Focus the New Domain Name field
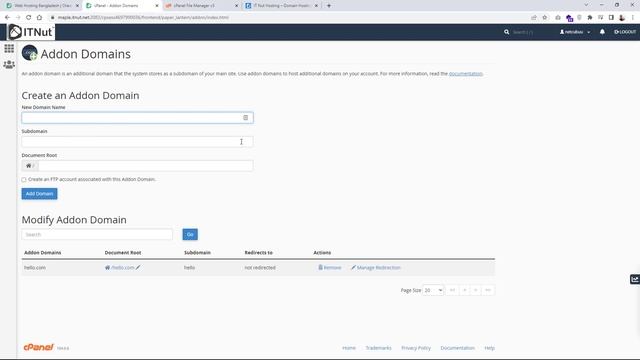640x360 pixels. pos(137,118)
